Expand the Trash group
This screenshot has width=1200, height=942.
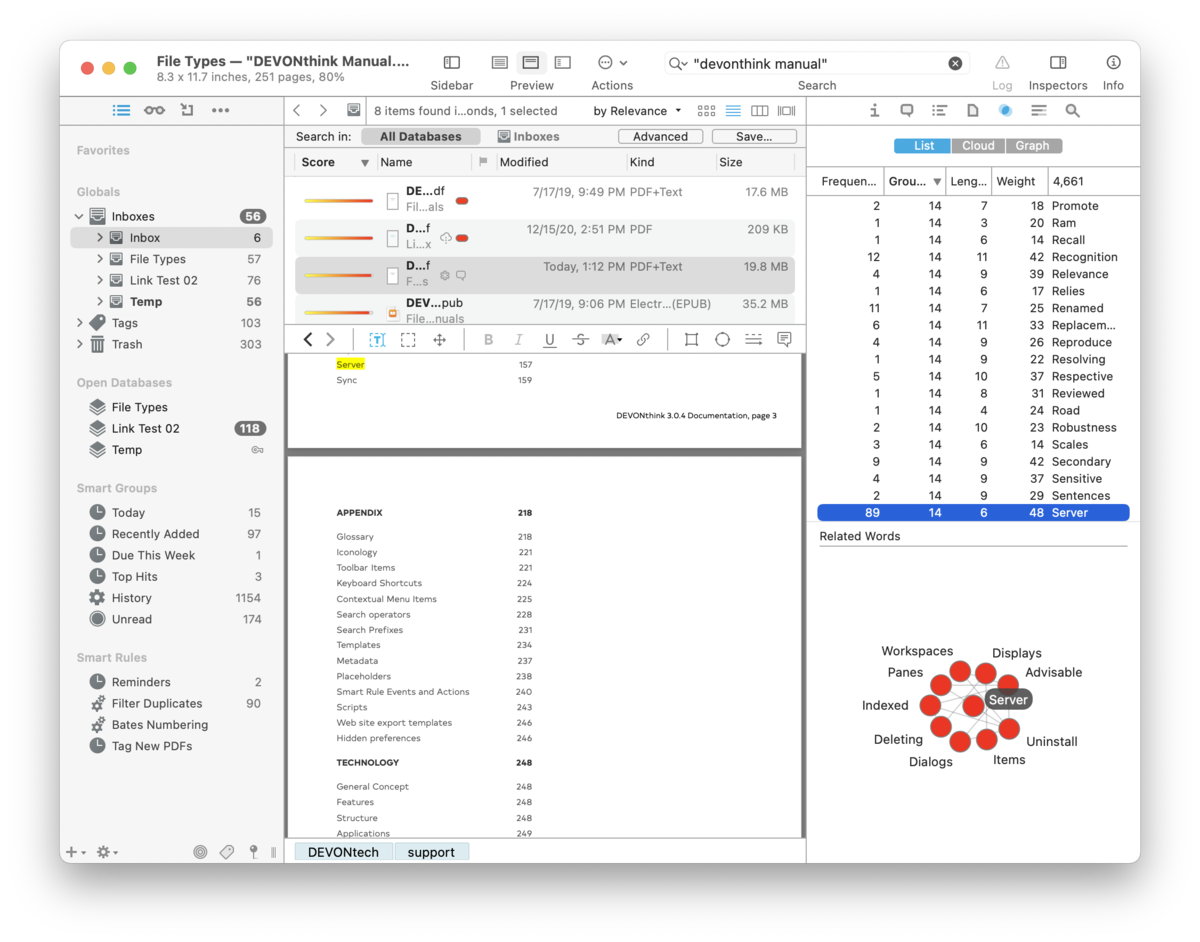click(x=79, y=344)
